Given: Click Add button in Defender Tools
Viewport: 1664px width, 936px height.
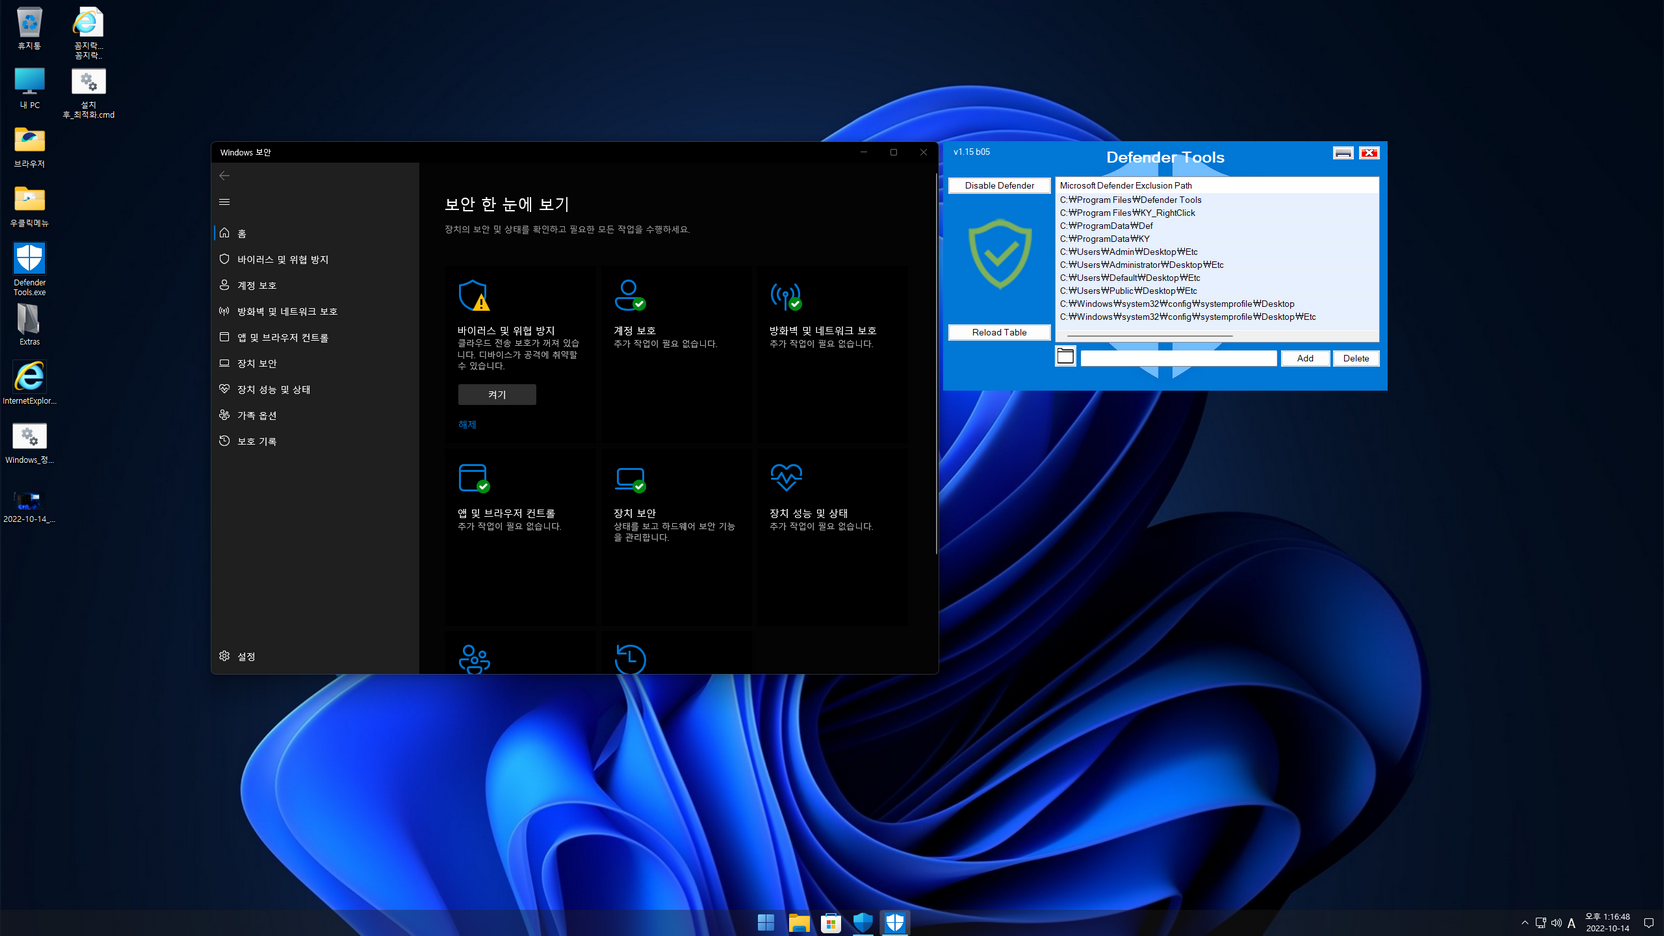Looking at the screenshot, I should click(x=1305, y=358).
